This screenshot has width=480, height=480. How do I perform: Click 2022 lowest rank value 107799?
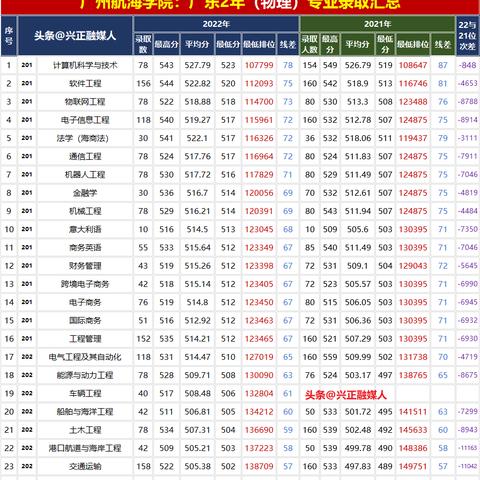[x=259, y=65]
